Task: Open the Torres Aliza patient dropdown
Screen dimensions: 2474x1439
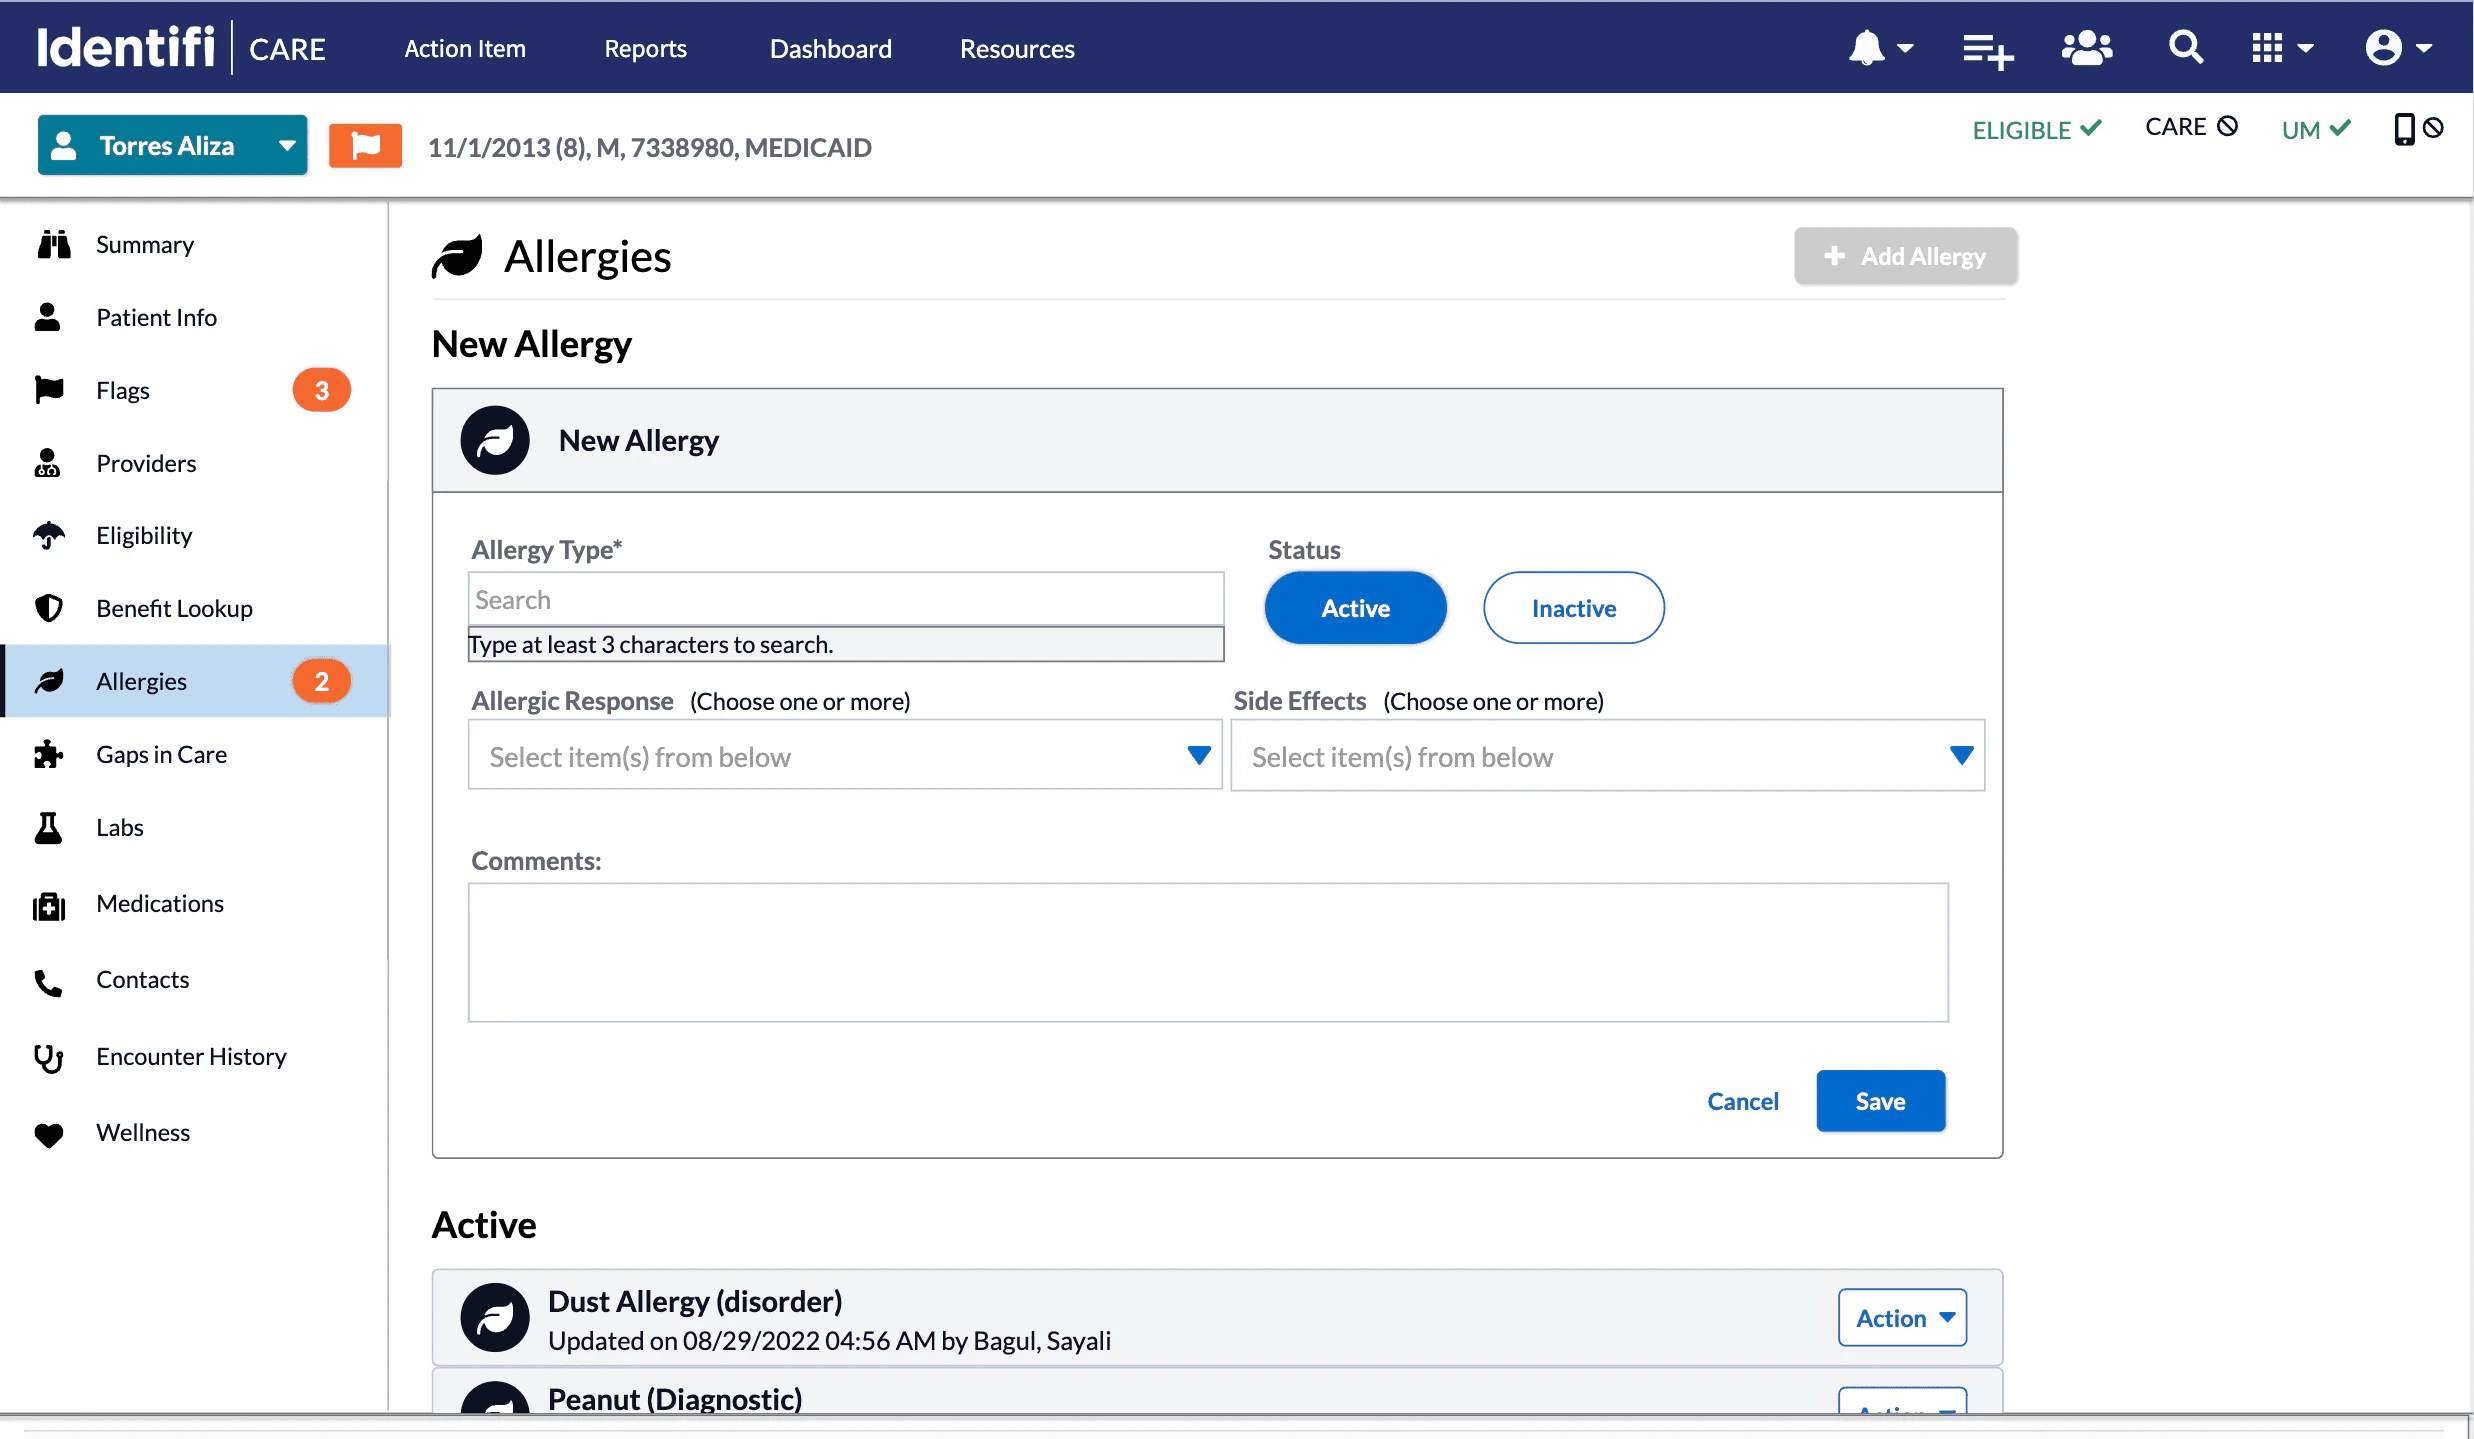Action: coord(172,146)
